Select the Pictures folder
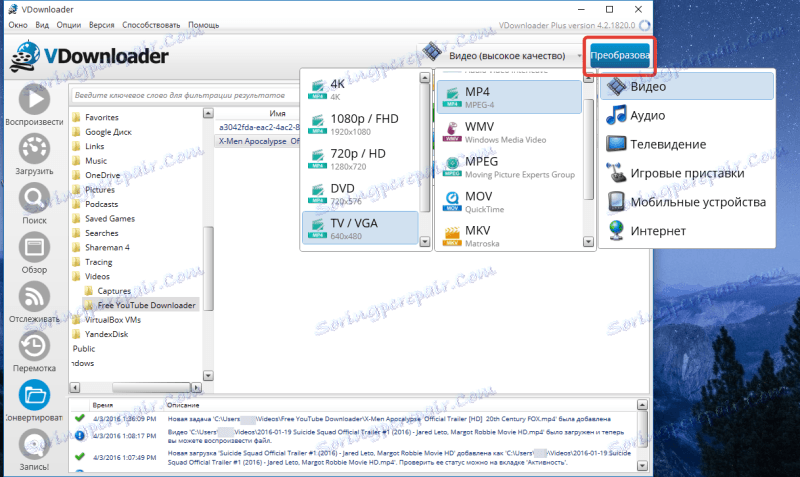 pos(99,190)
